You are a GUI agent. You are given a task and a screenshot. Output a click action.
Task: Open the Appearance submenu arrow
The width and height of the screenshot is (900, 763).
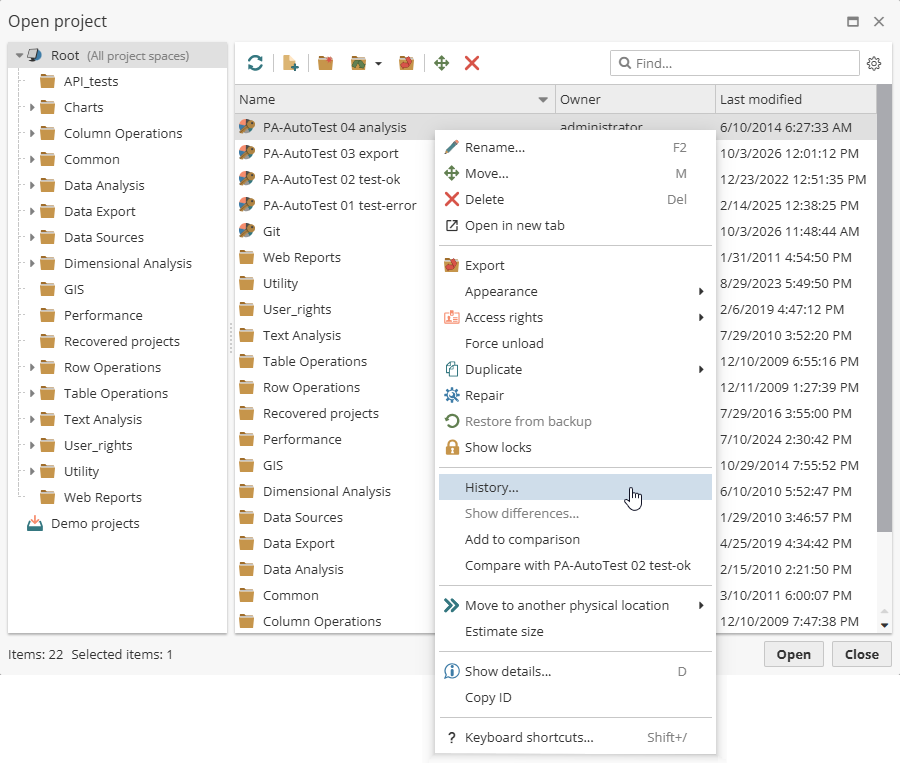(x=701, y=291)
